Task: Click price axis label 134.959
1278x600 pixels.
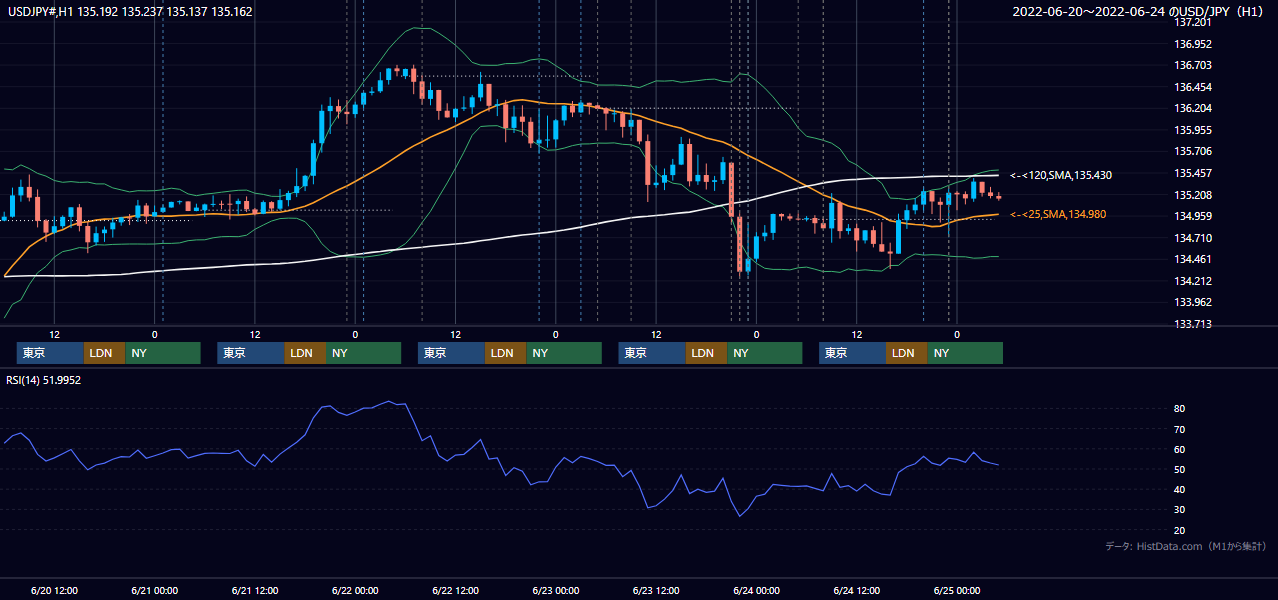Action: click(1194, 216)
